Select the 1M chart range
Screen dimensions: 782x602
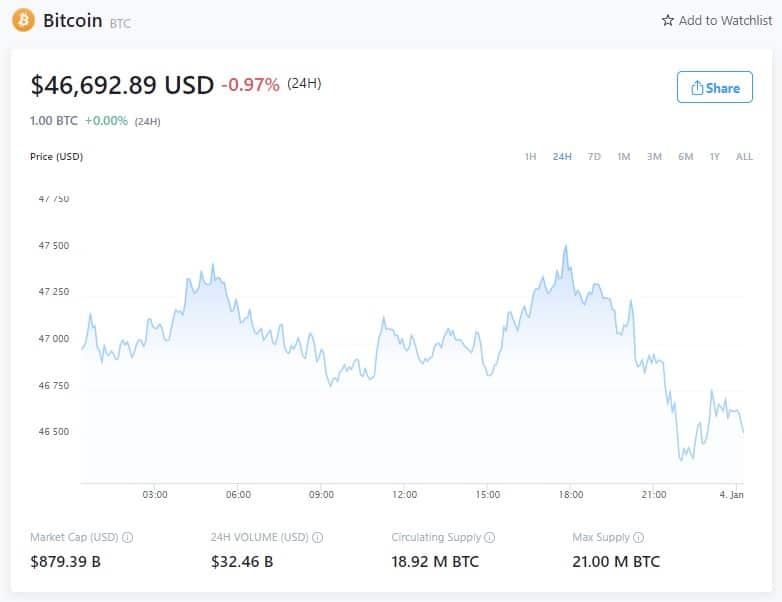(x=623, y=157)
